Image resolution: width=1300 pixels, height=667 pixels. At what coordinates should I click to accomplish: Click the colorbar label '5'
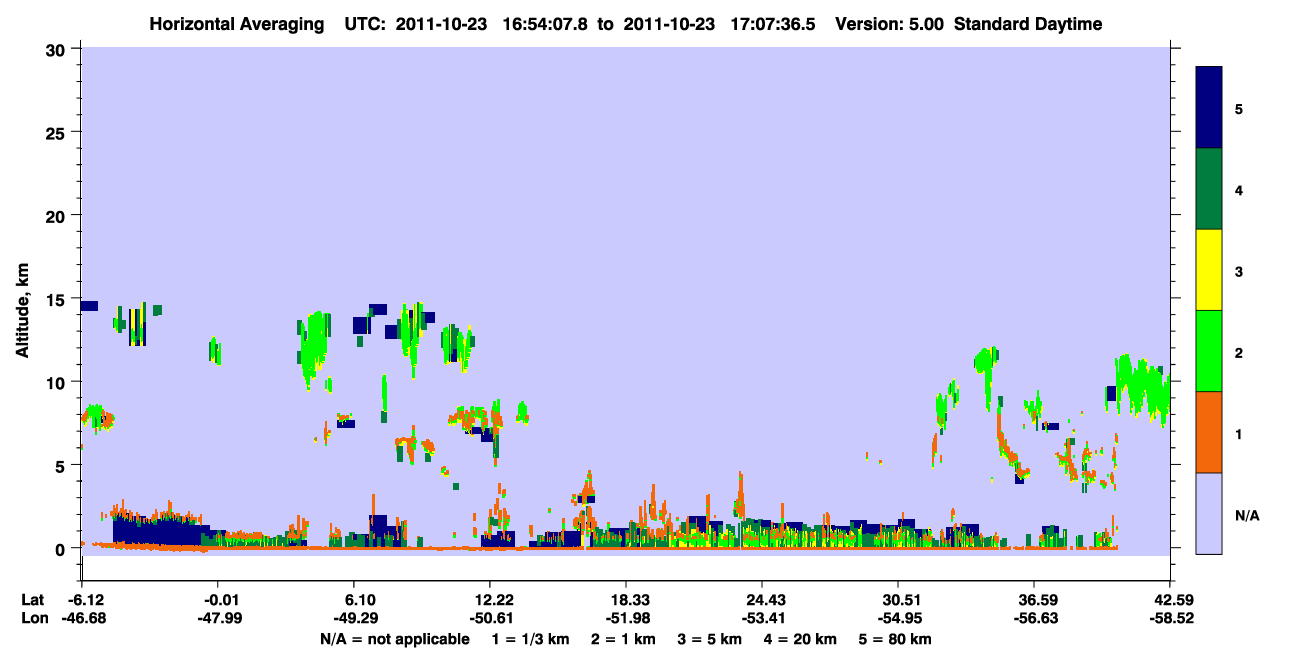(x=1239, y=109)
